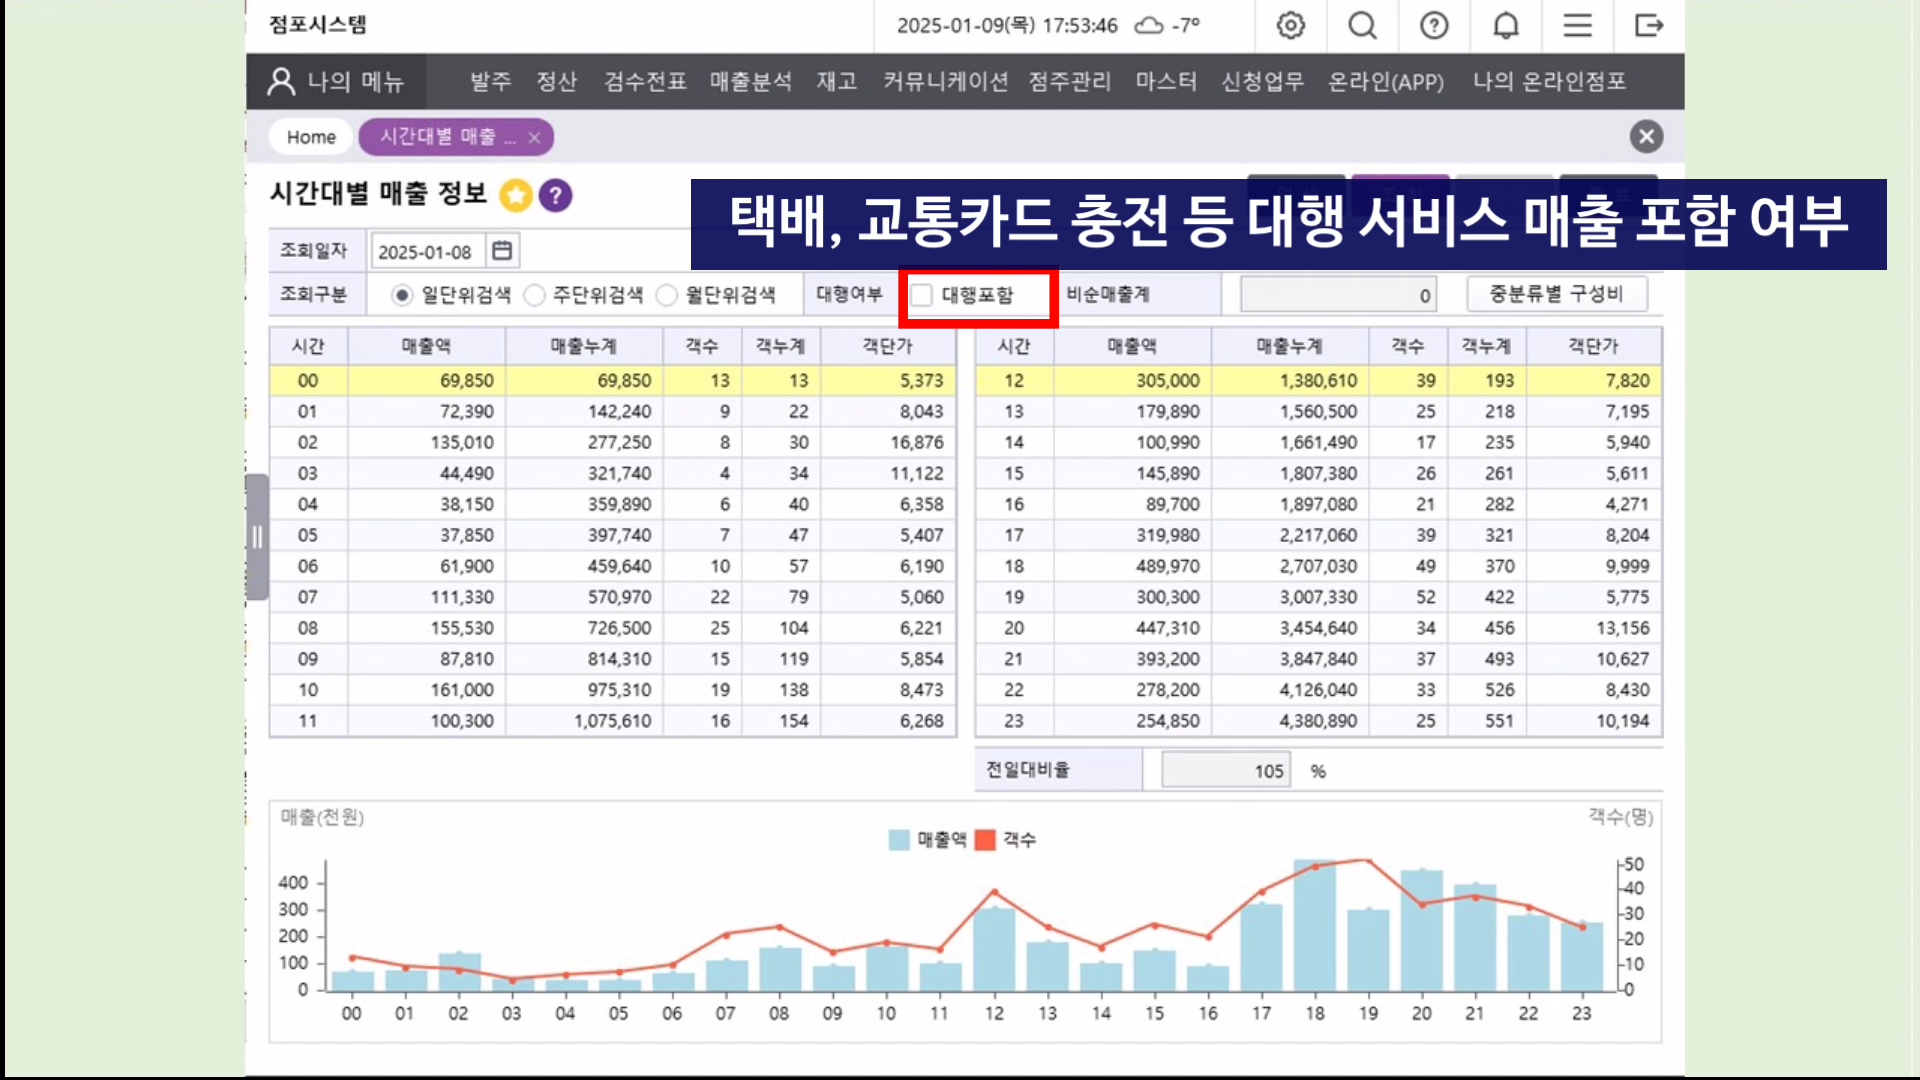Collapse side panel using left edge handle
This screenshot has width=1920, height=1080.
tap(257, 537)
